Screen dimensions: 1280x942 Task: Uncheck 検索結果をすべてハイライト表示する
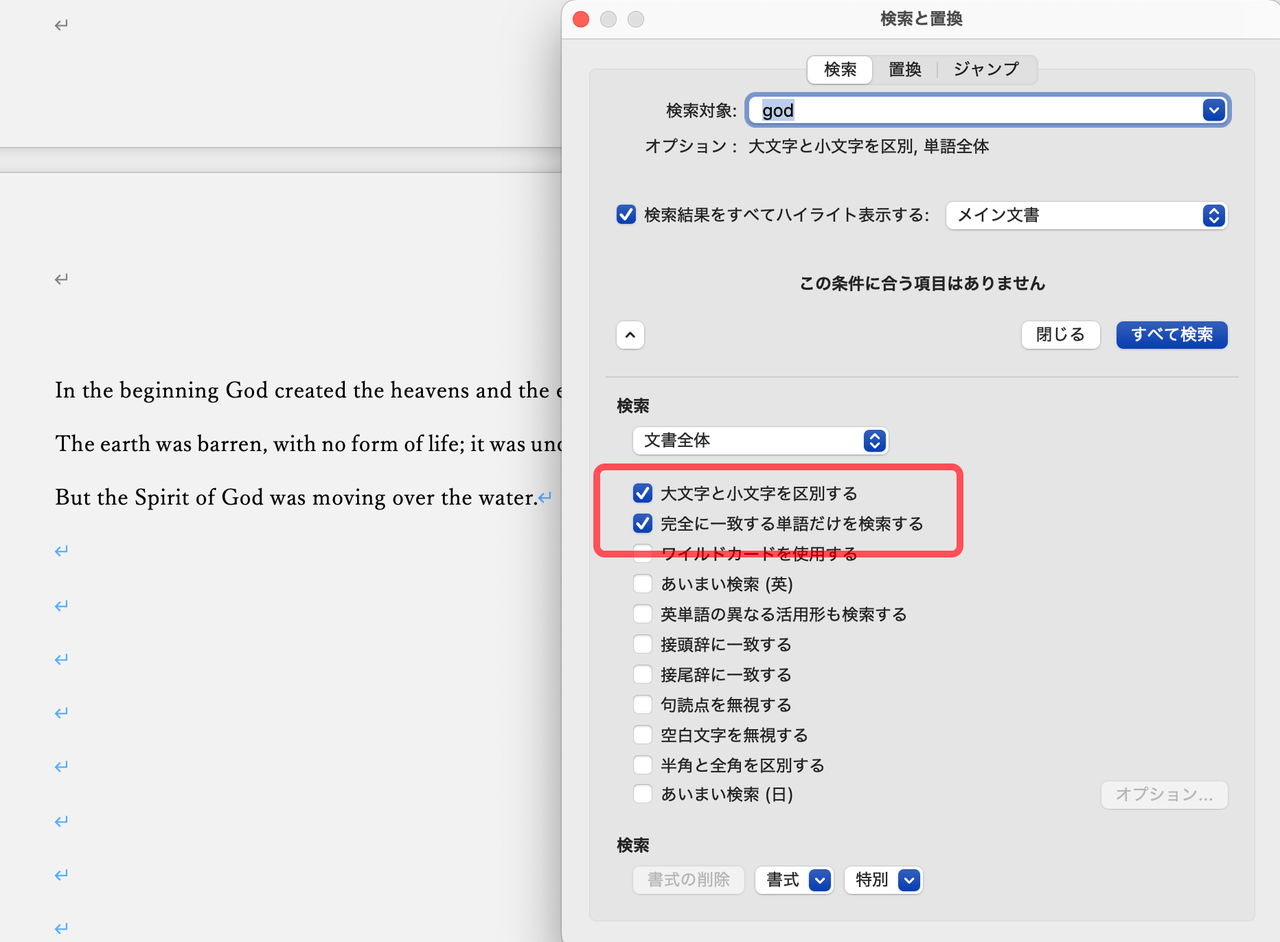click(x=626, y=214)
